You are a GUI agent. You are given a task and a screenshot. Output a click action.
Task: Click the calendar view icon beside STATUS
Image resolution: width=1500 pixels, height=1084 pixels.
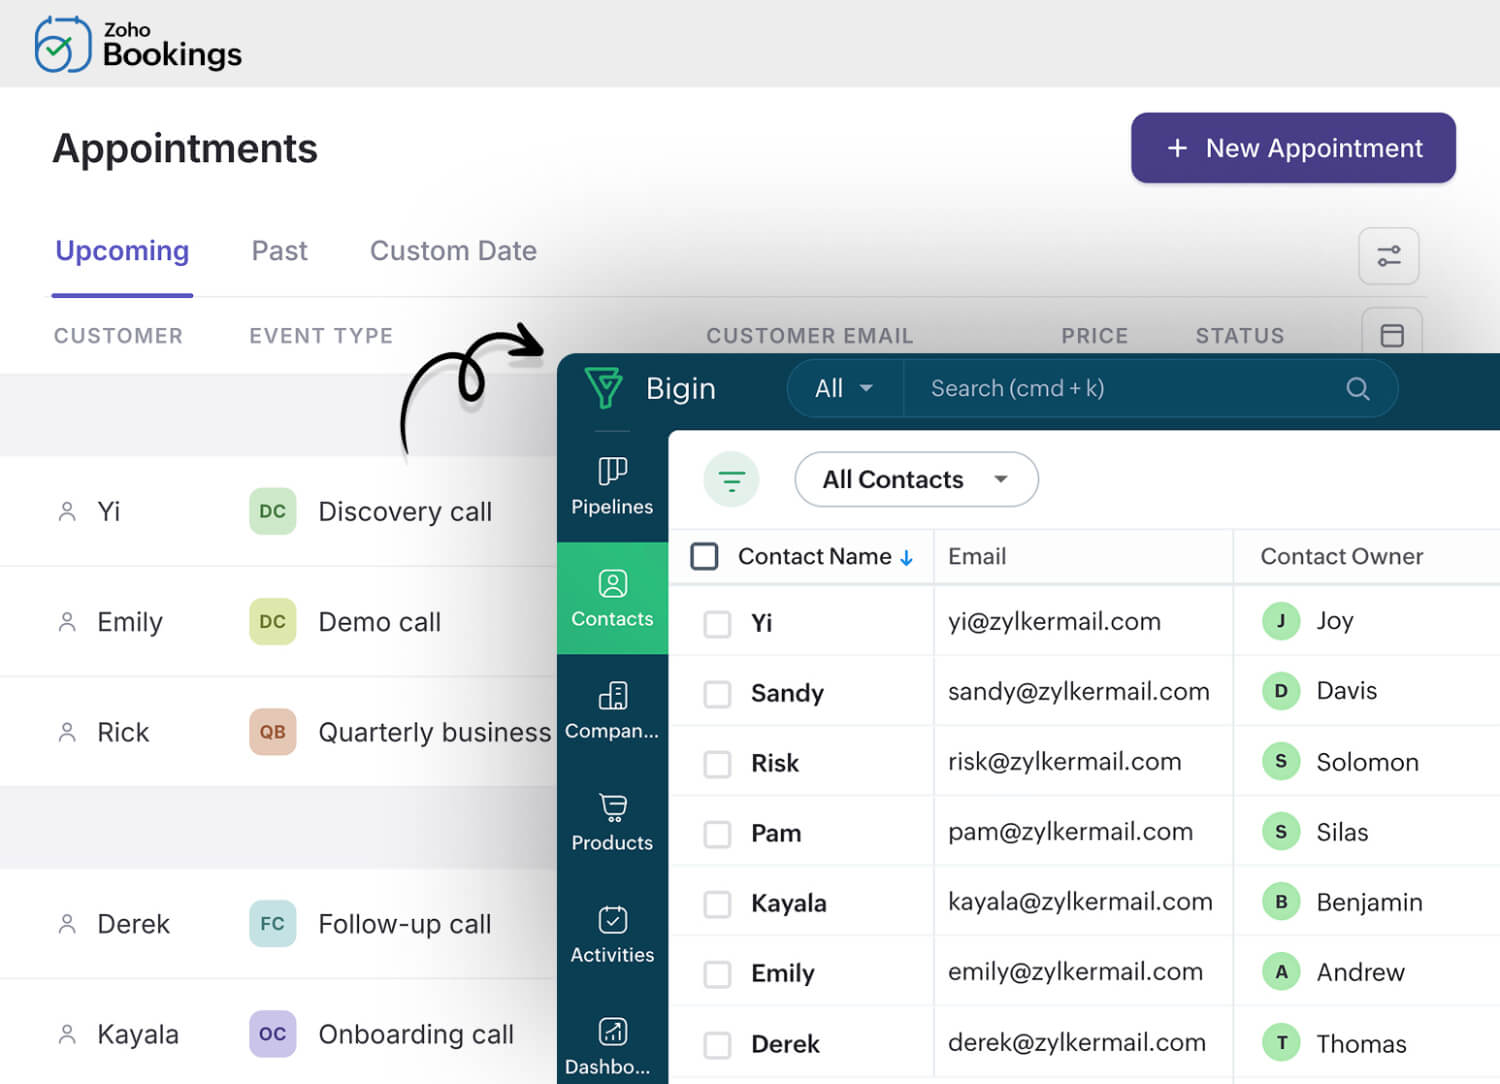(x=1392, y=335)
